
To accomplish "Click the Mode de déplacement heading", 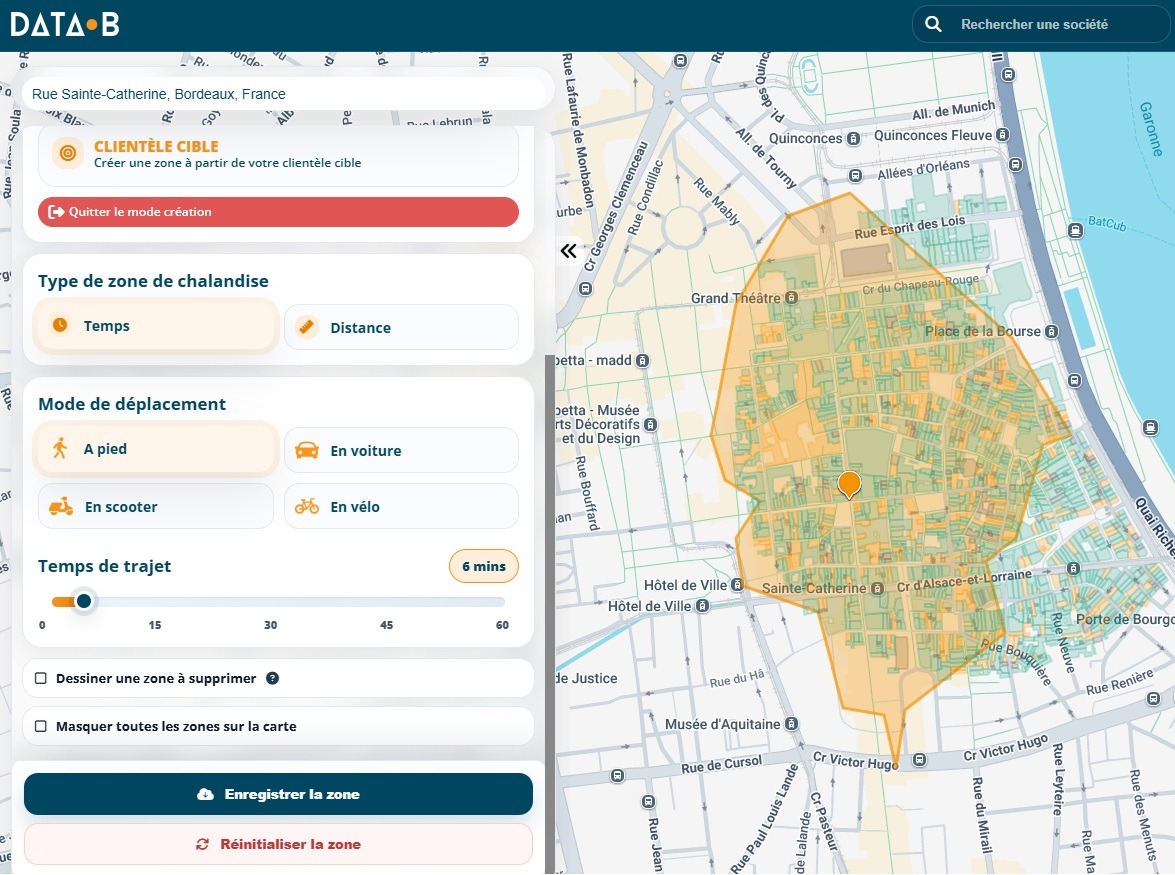I will [132, 405].
